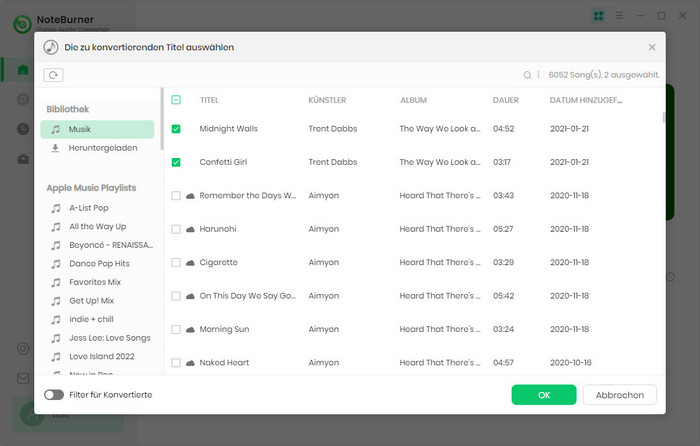
Task: Click Trent Dabbs artist in Midnight Walls row
Action: coord(333,129)
